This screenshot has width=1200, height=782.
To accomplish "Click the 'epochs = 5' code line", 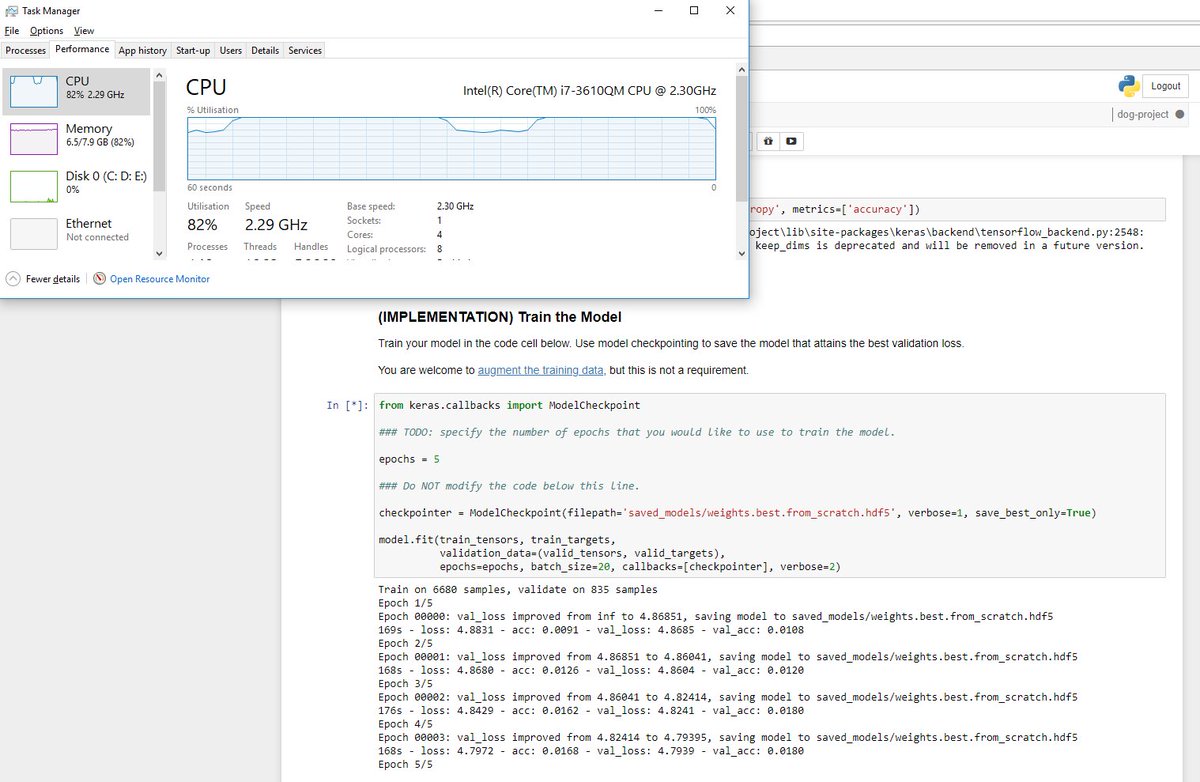I will [x=409, y=459].
